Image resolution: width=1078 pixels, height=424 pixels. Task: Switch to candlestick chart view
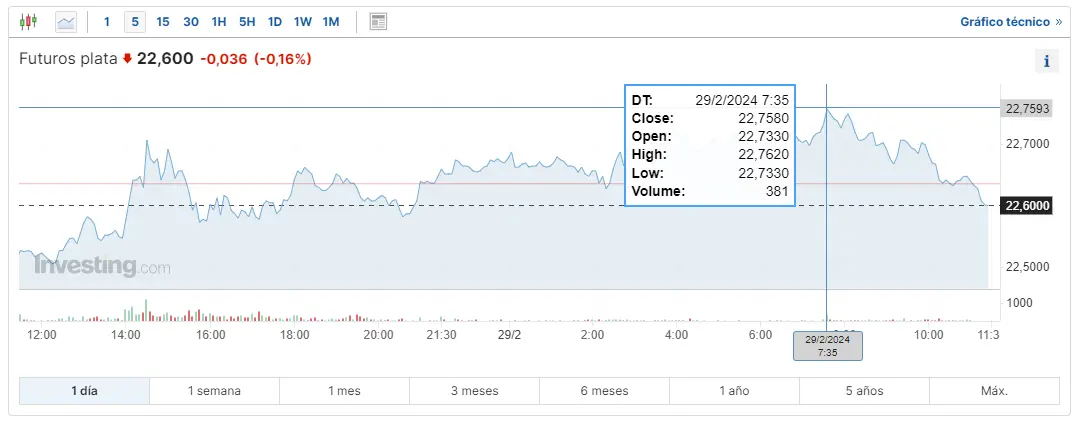pyautogui.click(x=28, y=21)
